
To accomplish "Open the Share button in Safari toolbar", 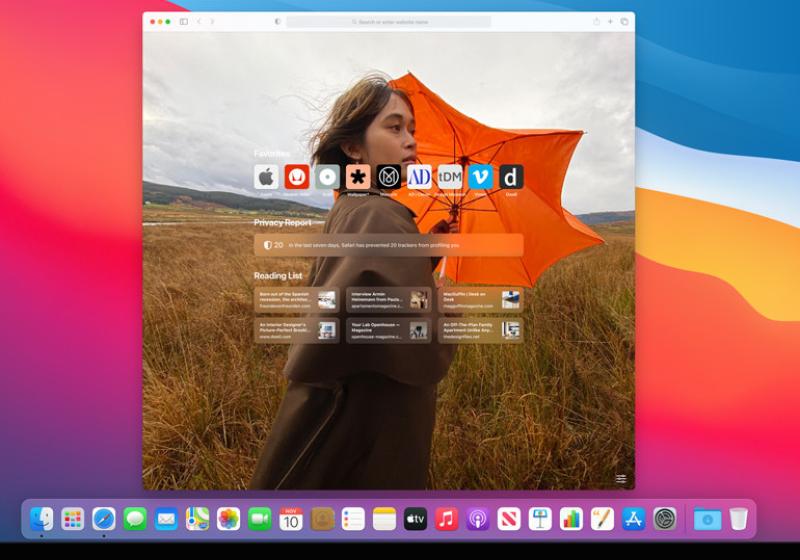I will pos(596,21).
